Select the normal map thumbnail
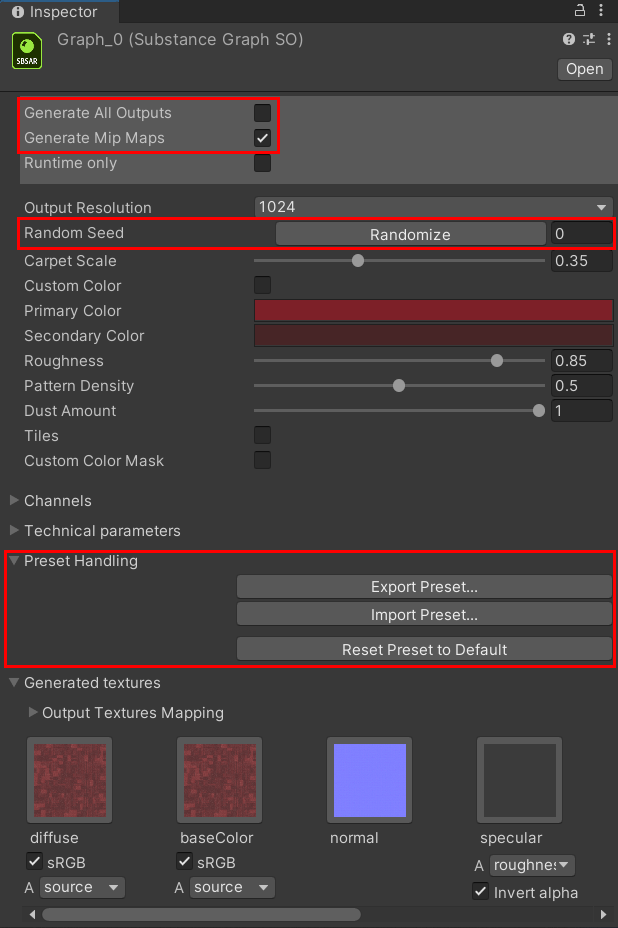The image size is (618, 928). [x=370, y=780]
